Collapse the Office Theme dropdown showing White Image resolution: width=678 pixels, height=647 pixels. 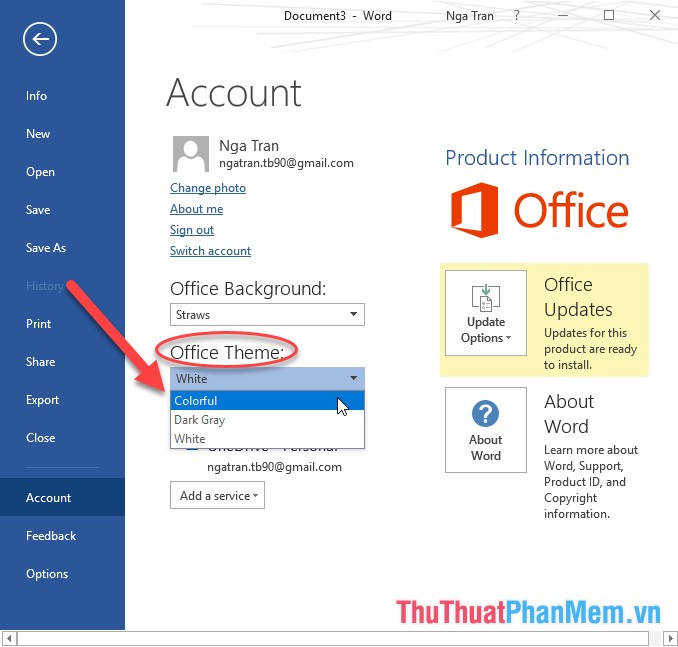(x=267, y=379)
